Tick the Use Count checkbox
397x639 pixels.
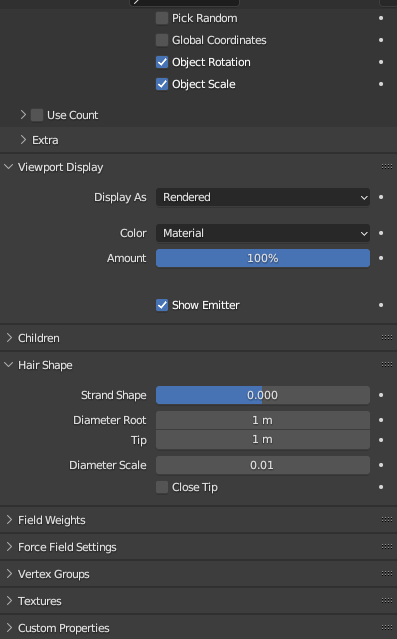(37, 115)
